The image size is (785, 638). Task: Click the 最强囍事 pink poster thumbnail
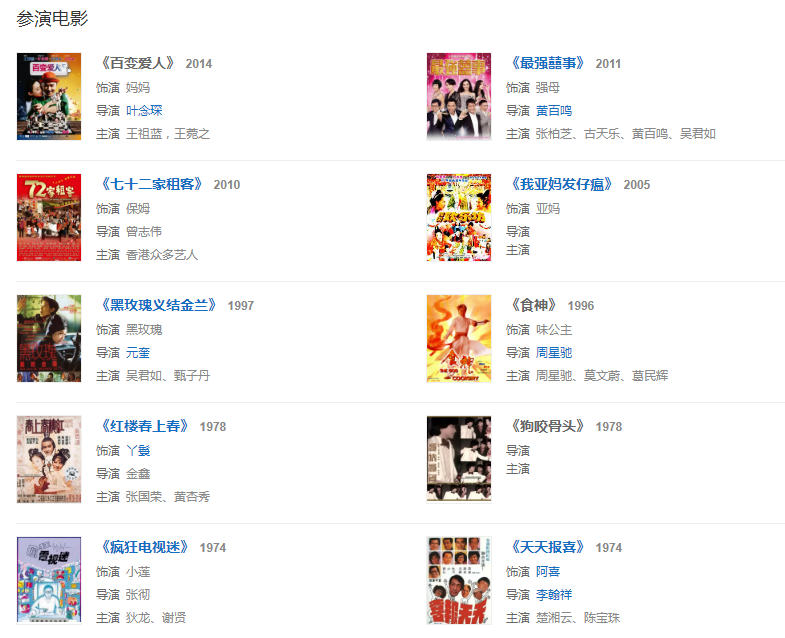(x=459, y=96)
